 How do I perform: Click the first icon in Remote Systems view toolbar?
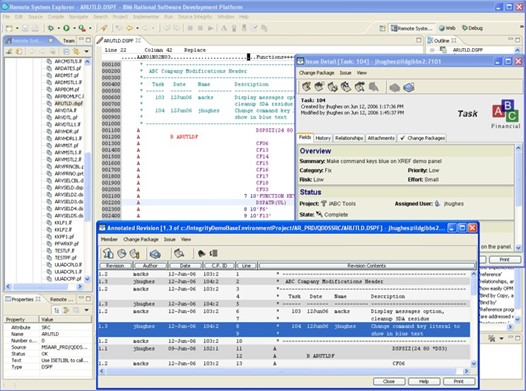point(9,51)
